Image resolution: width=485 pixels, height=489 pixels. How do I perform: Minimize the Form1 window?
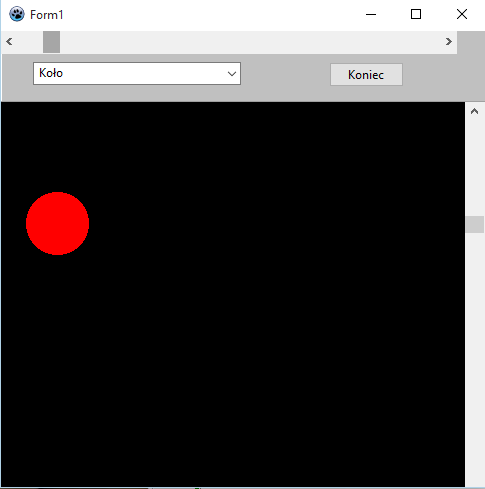pos(371,14)
